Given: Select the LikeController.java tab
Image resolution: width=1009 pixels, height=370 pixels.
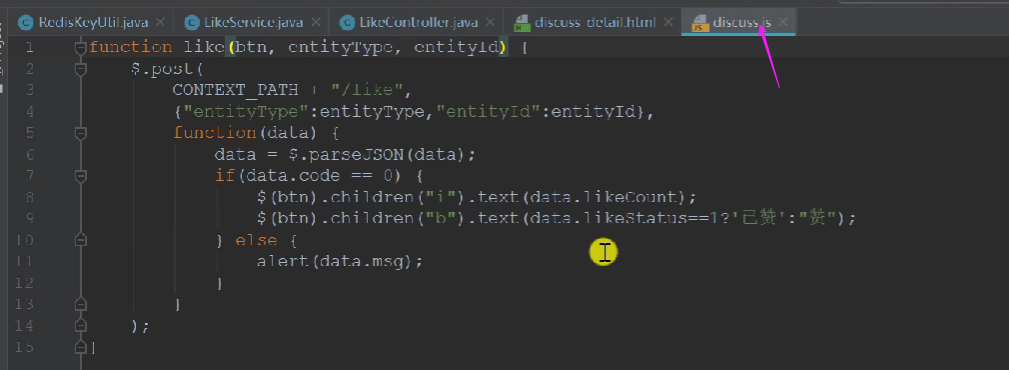Looking at the screenshot, I should [x=418, y=23].
